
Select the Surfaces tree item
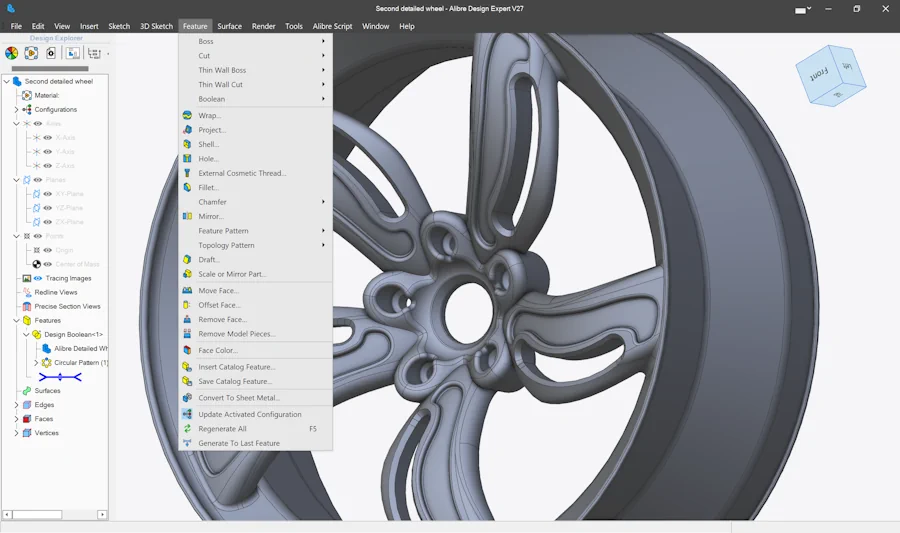(47, 391)
